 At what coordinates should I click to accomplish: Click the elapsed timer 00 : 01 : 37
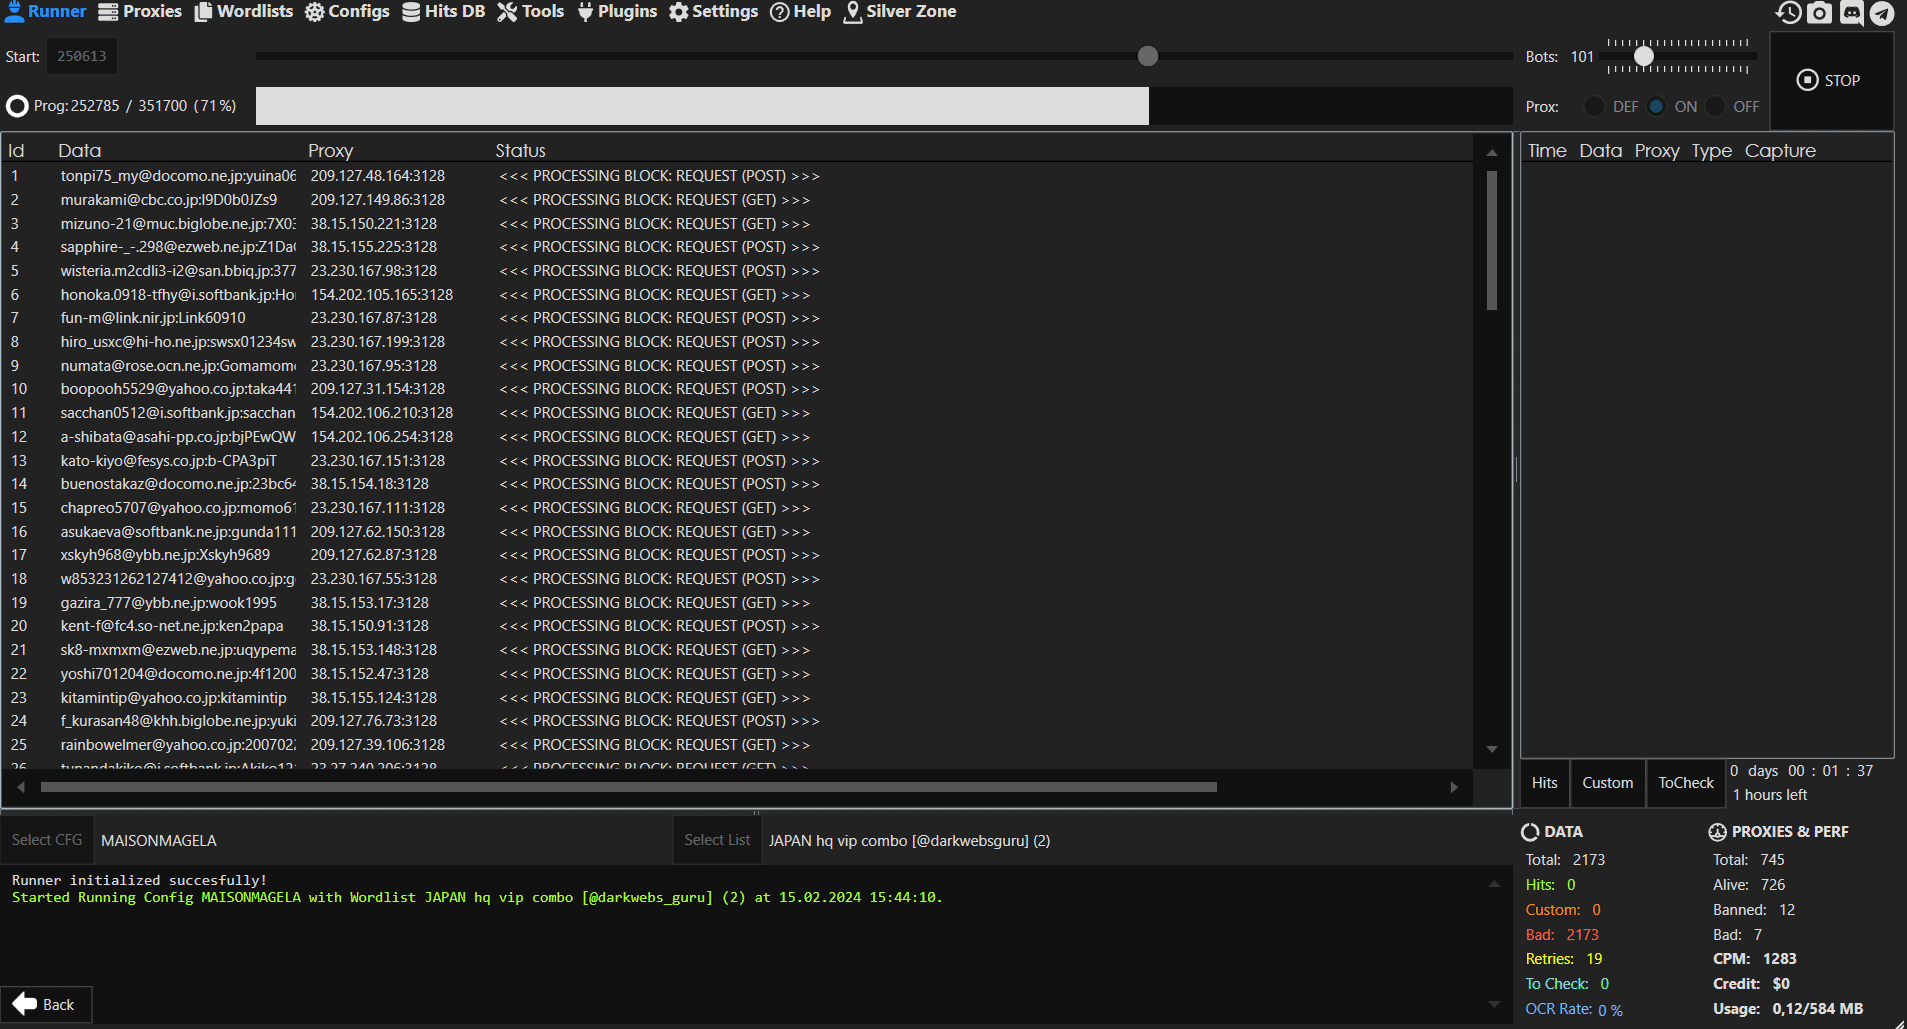tap(1830, 771)
